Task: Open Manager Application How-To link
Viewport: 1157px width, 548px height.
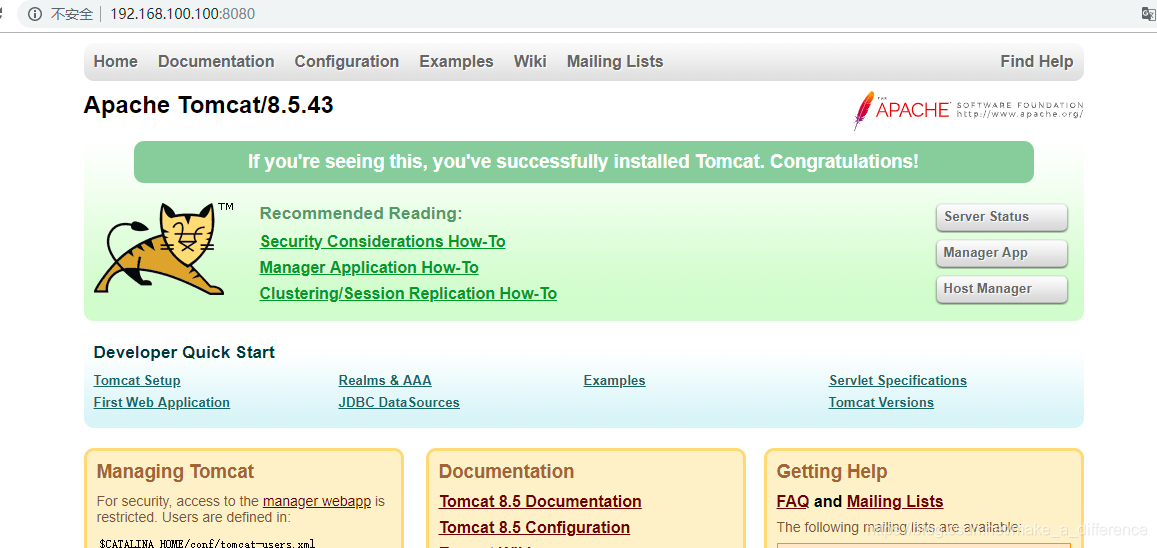Action: [x=369, y=267]
